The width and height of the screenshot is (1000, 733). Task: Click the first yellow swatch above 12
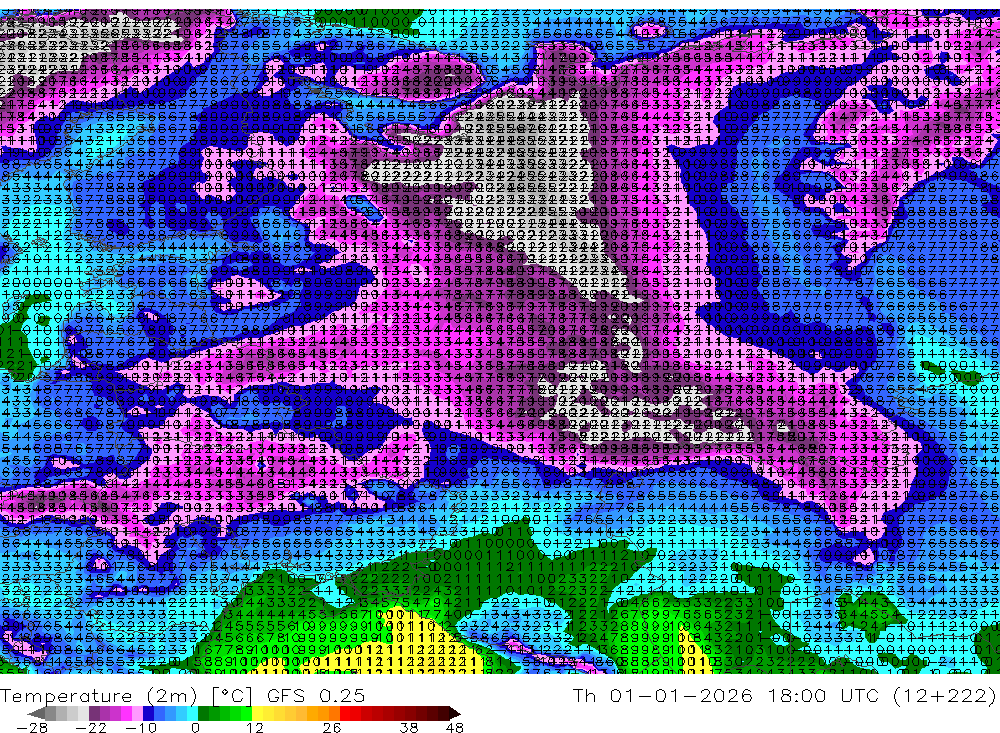point(258,713)
